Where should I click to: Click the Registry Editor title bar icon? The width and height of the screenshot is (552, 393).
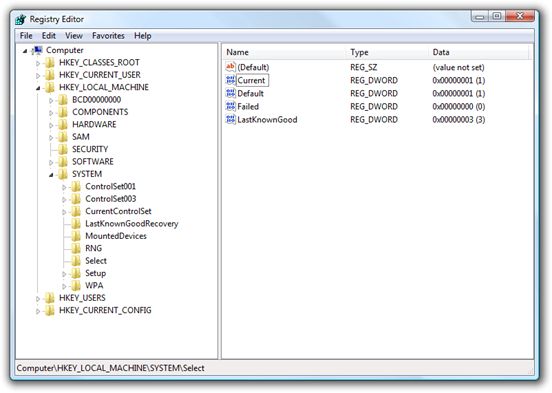coord(21,19)
